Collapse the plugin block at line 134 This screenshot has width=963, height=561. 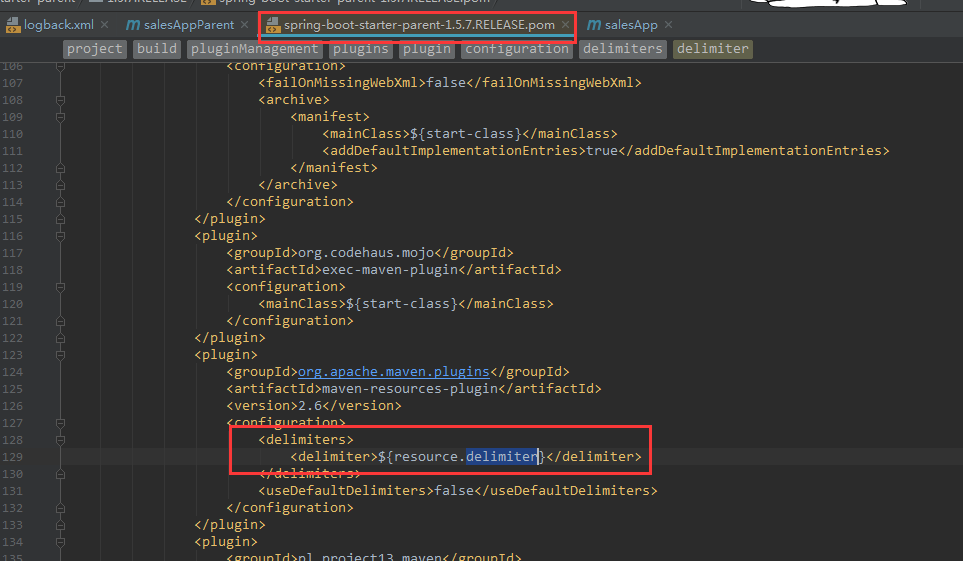coord(60,542)
